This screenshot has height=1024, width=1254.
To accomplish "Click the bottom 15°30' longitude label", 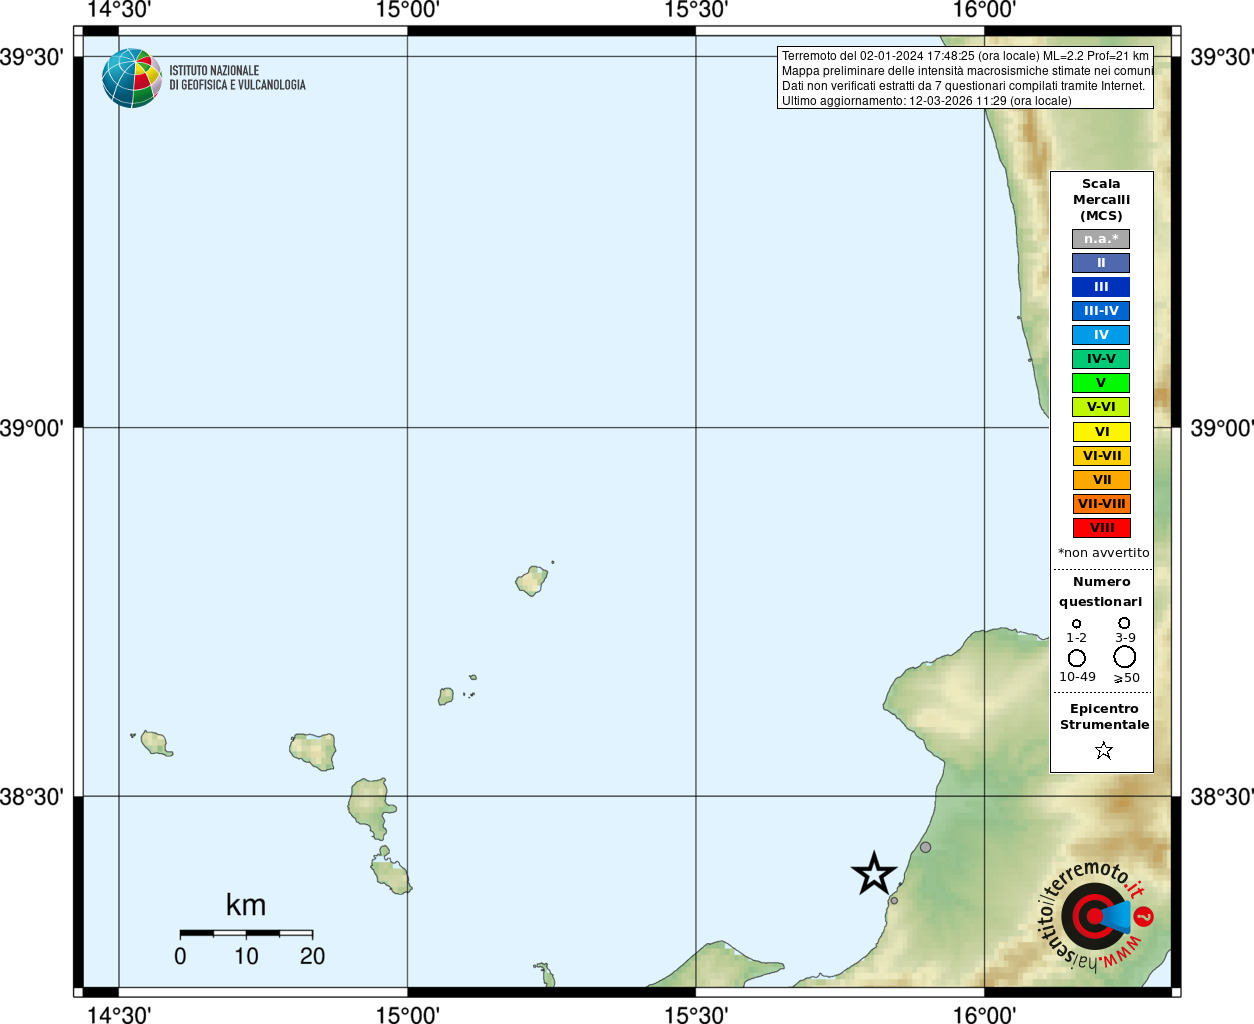I will [696, 1015].
